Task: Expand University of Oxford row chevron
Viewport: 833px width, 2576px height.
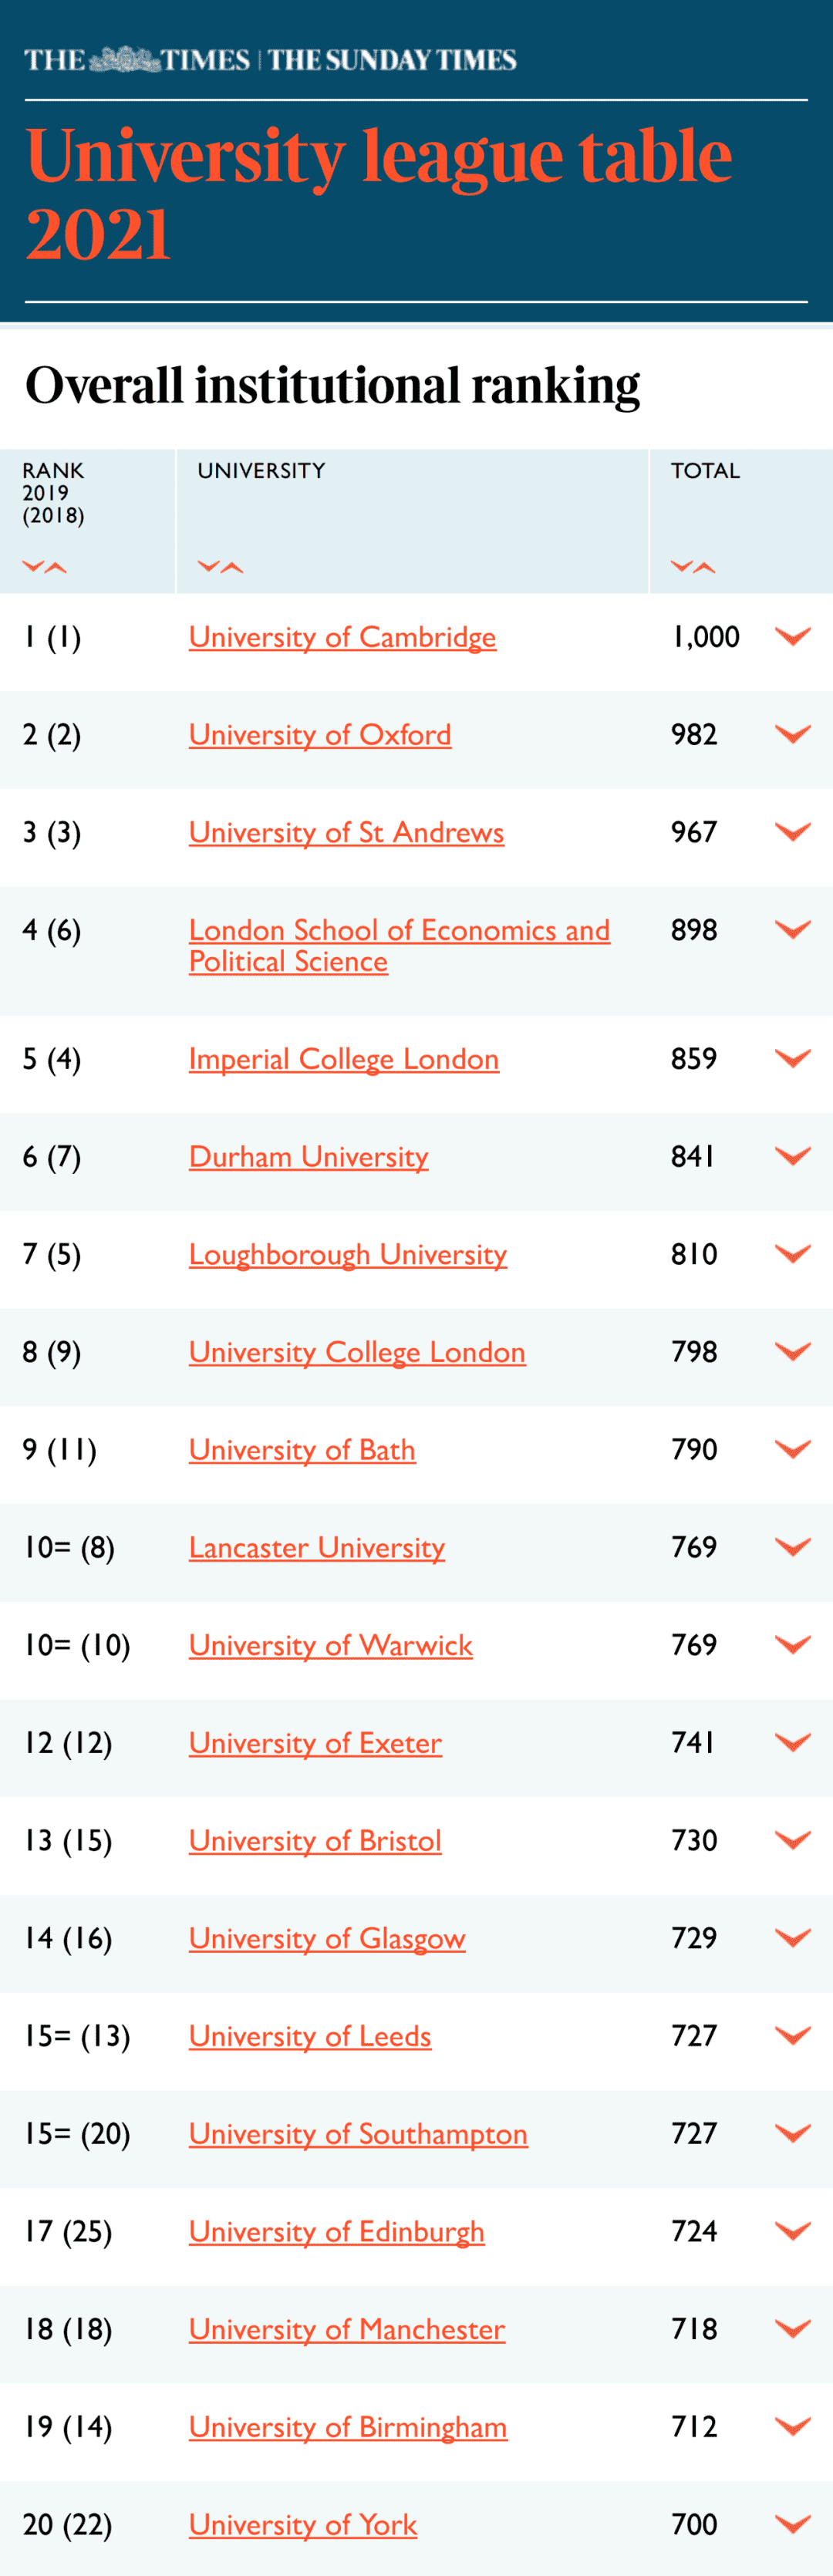Action: click(792, 734)
